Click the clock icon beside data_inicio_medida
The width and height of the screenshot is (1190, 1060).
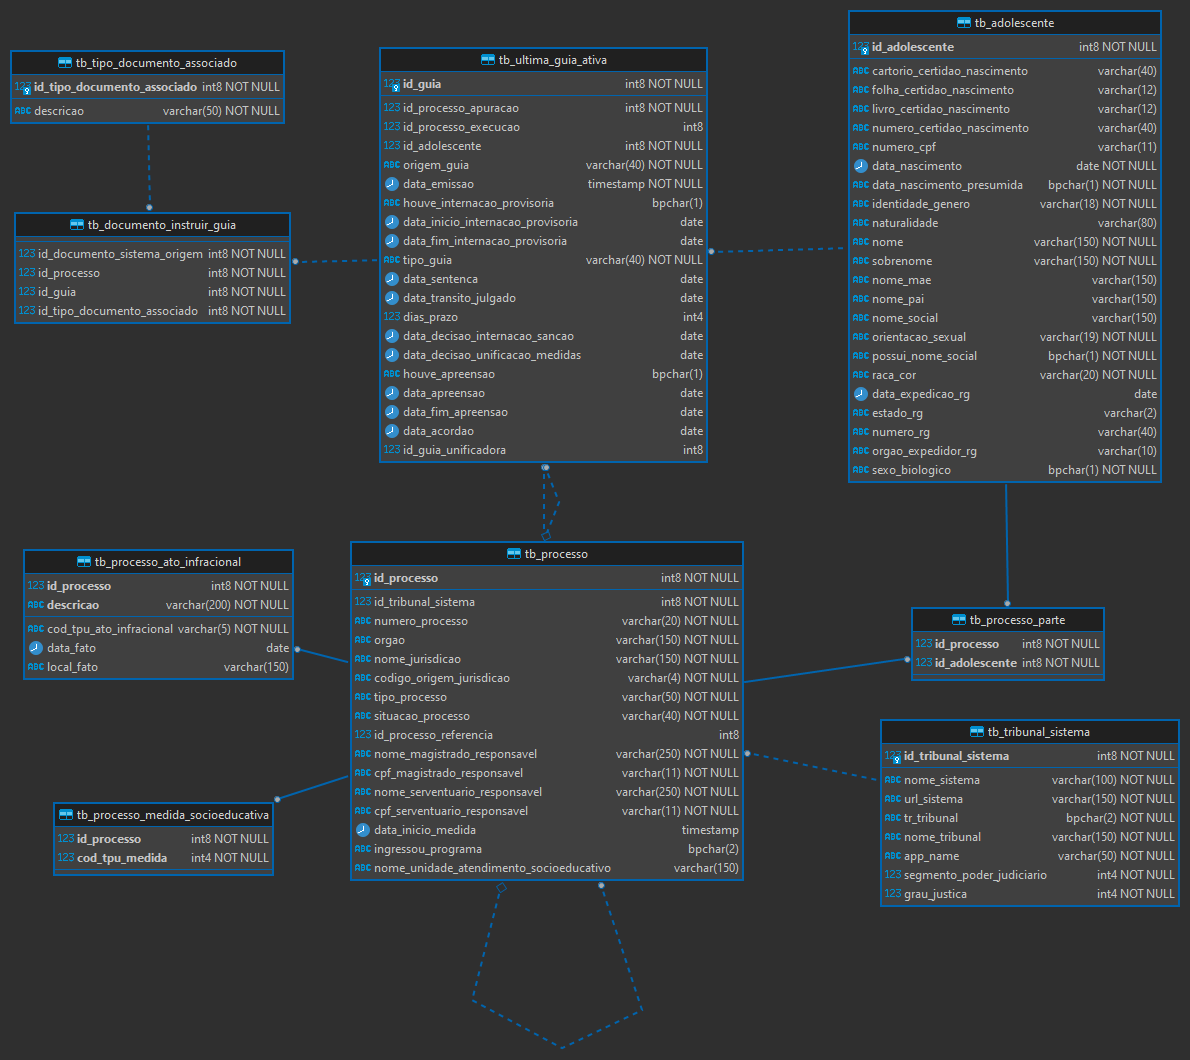363,830
